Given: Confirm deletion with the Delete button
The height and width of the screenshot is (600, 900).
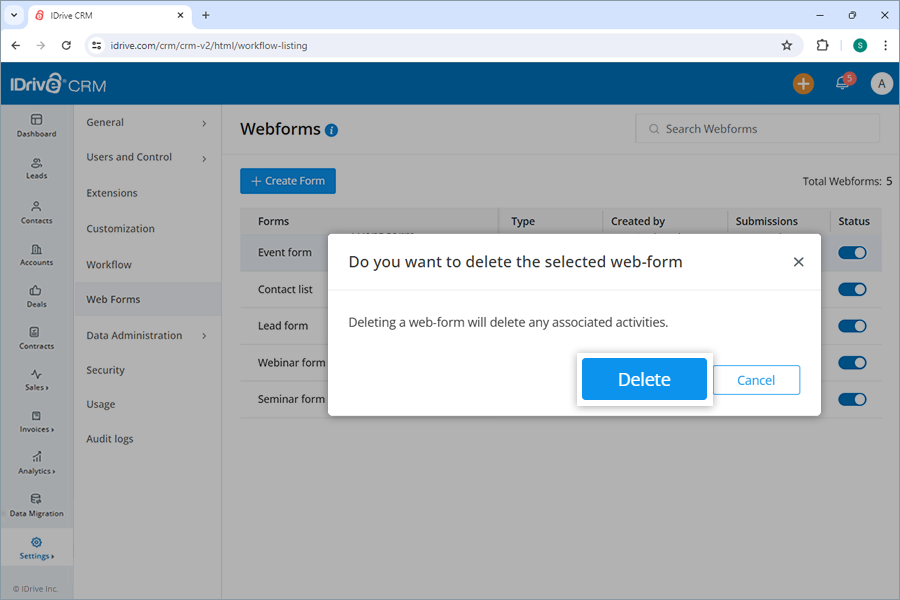Looking at the screenshot, I should [x=644, y=379].
